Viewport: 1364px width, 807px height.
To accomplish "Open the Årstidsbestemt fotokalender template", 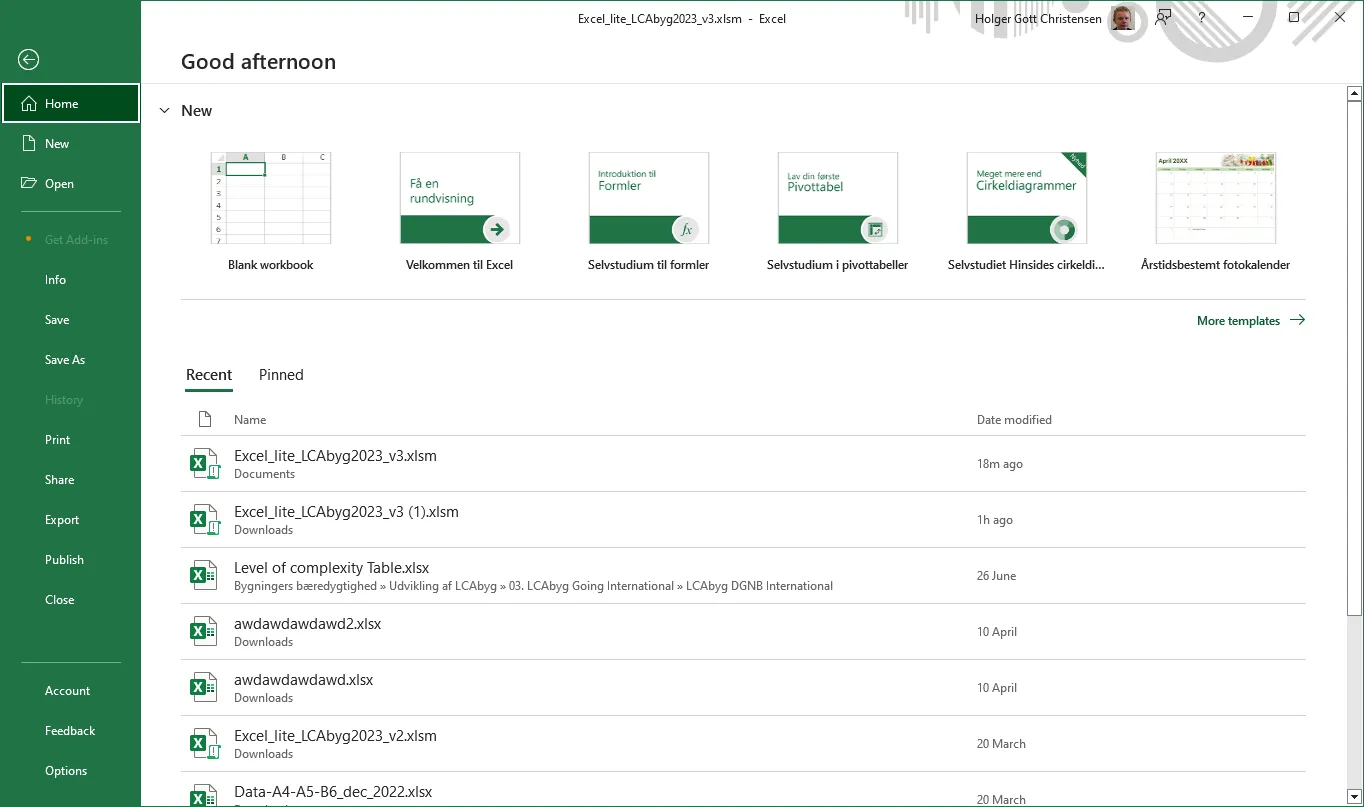I will pyautogui.click(x=1216, y=212).
